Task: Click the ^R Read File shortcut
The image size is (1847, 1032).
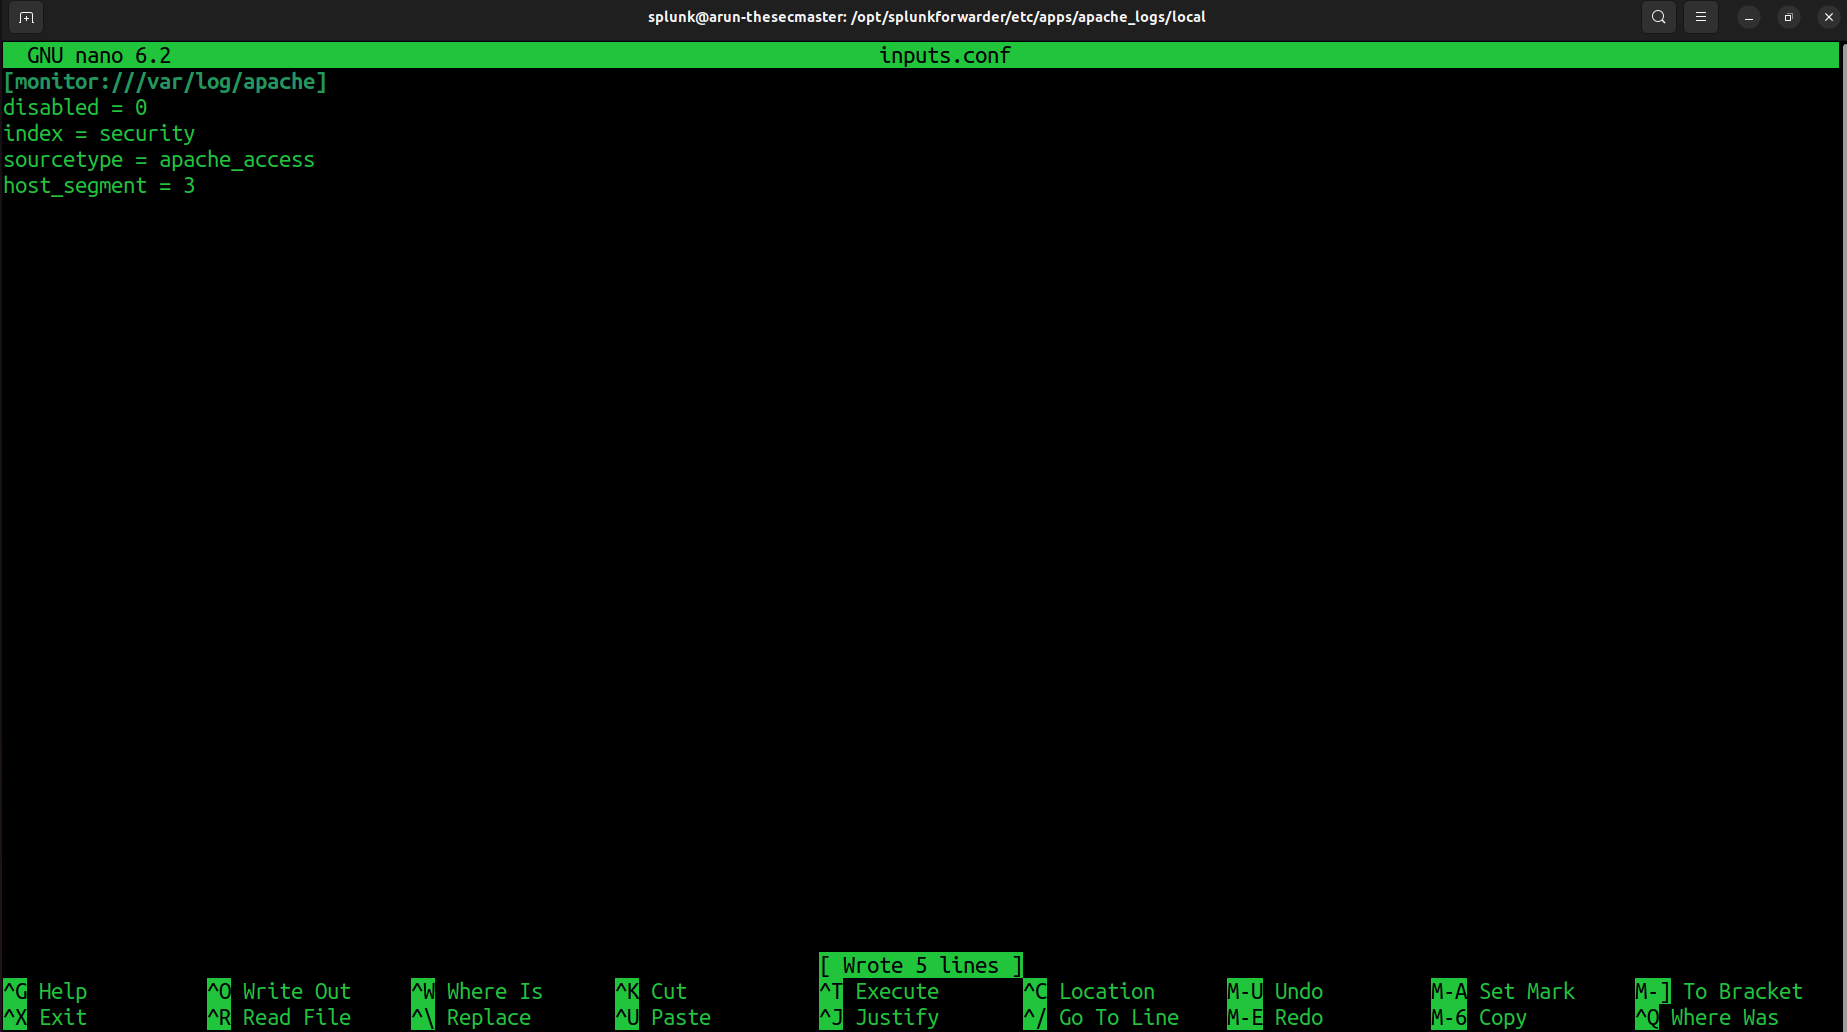Action: tap(279, 1017)
